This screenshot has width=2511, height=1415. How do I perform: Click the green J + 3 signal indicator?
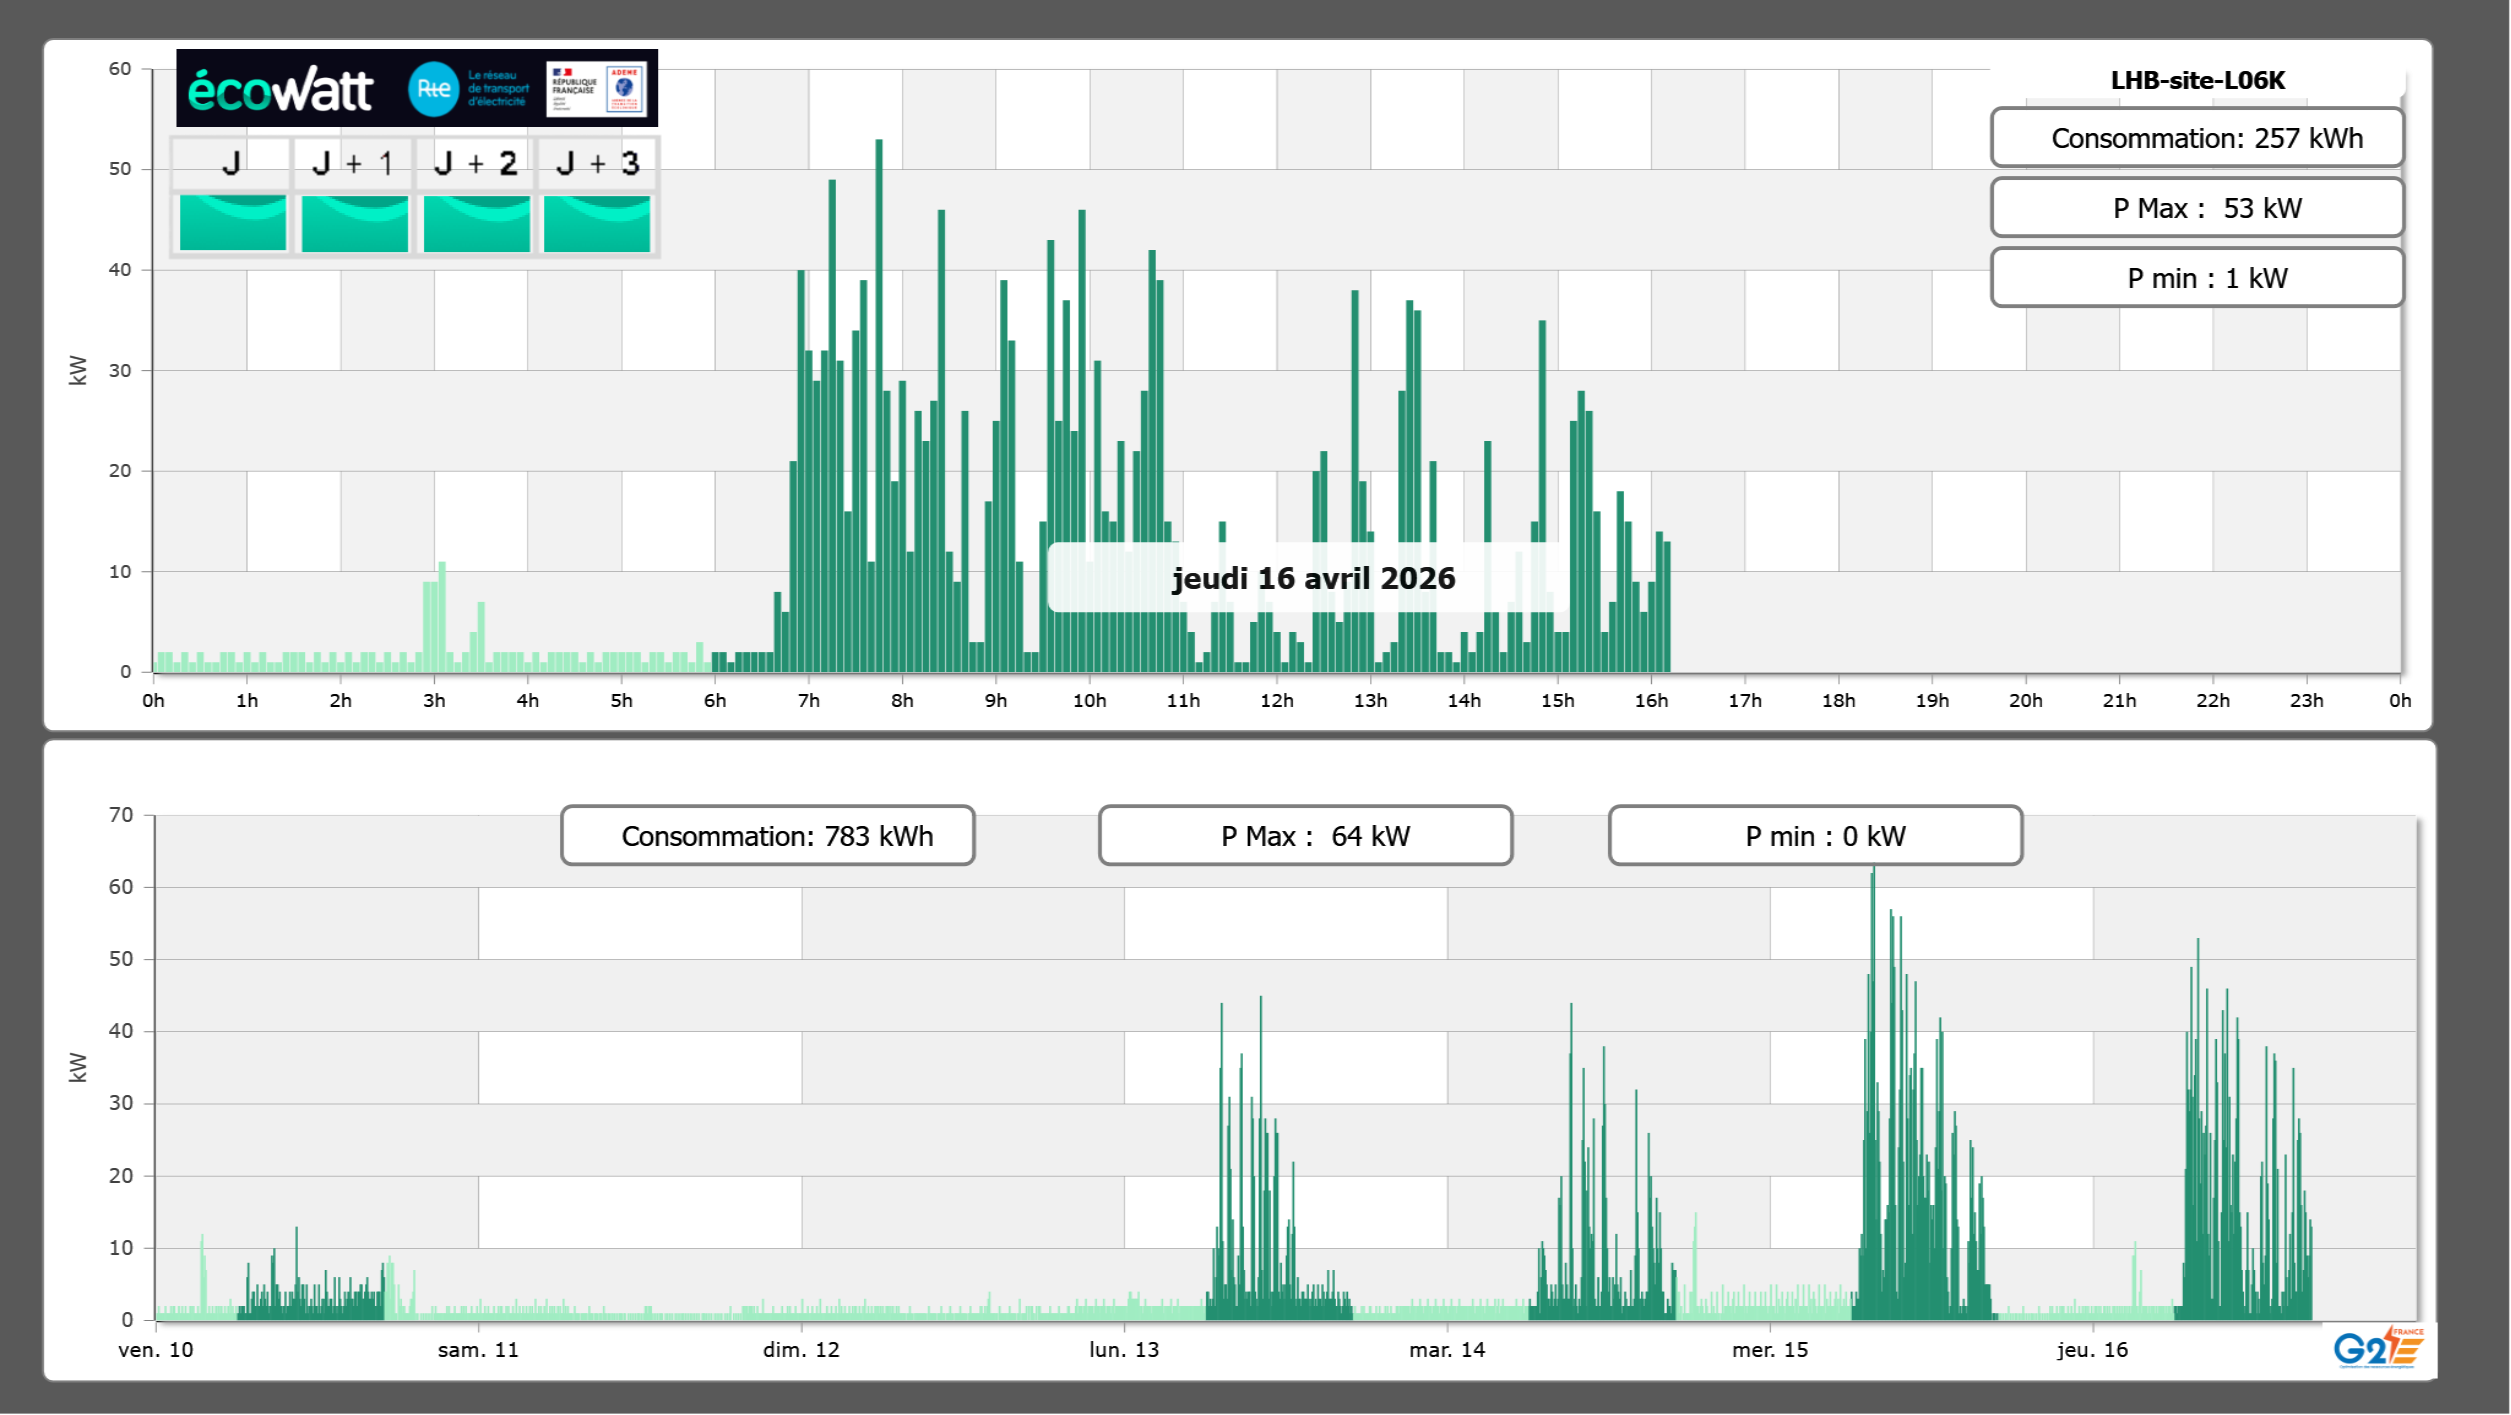597,222
